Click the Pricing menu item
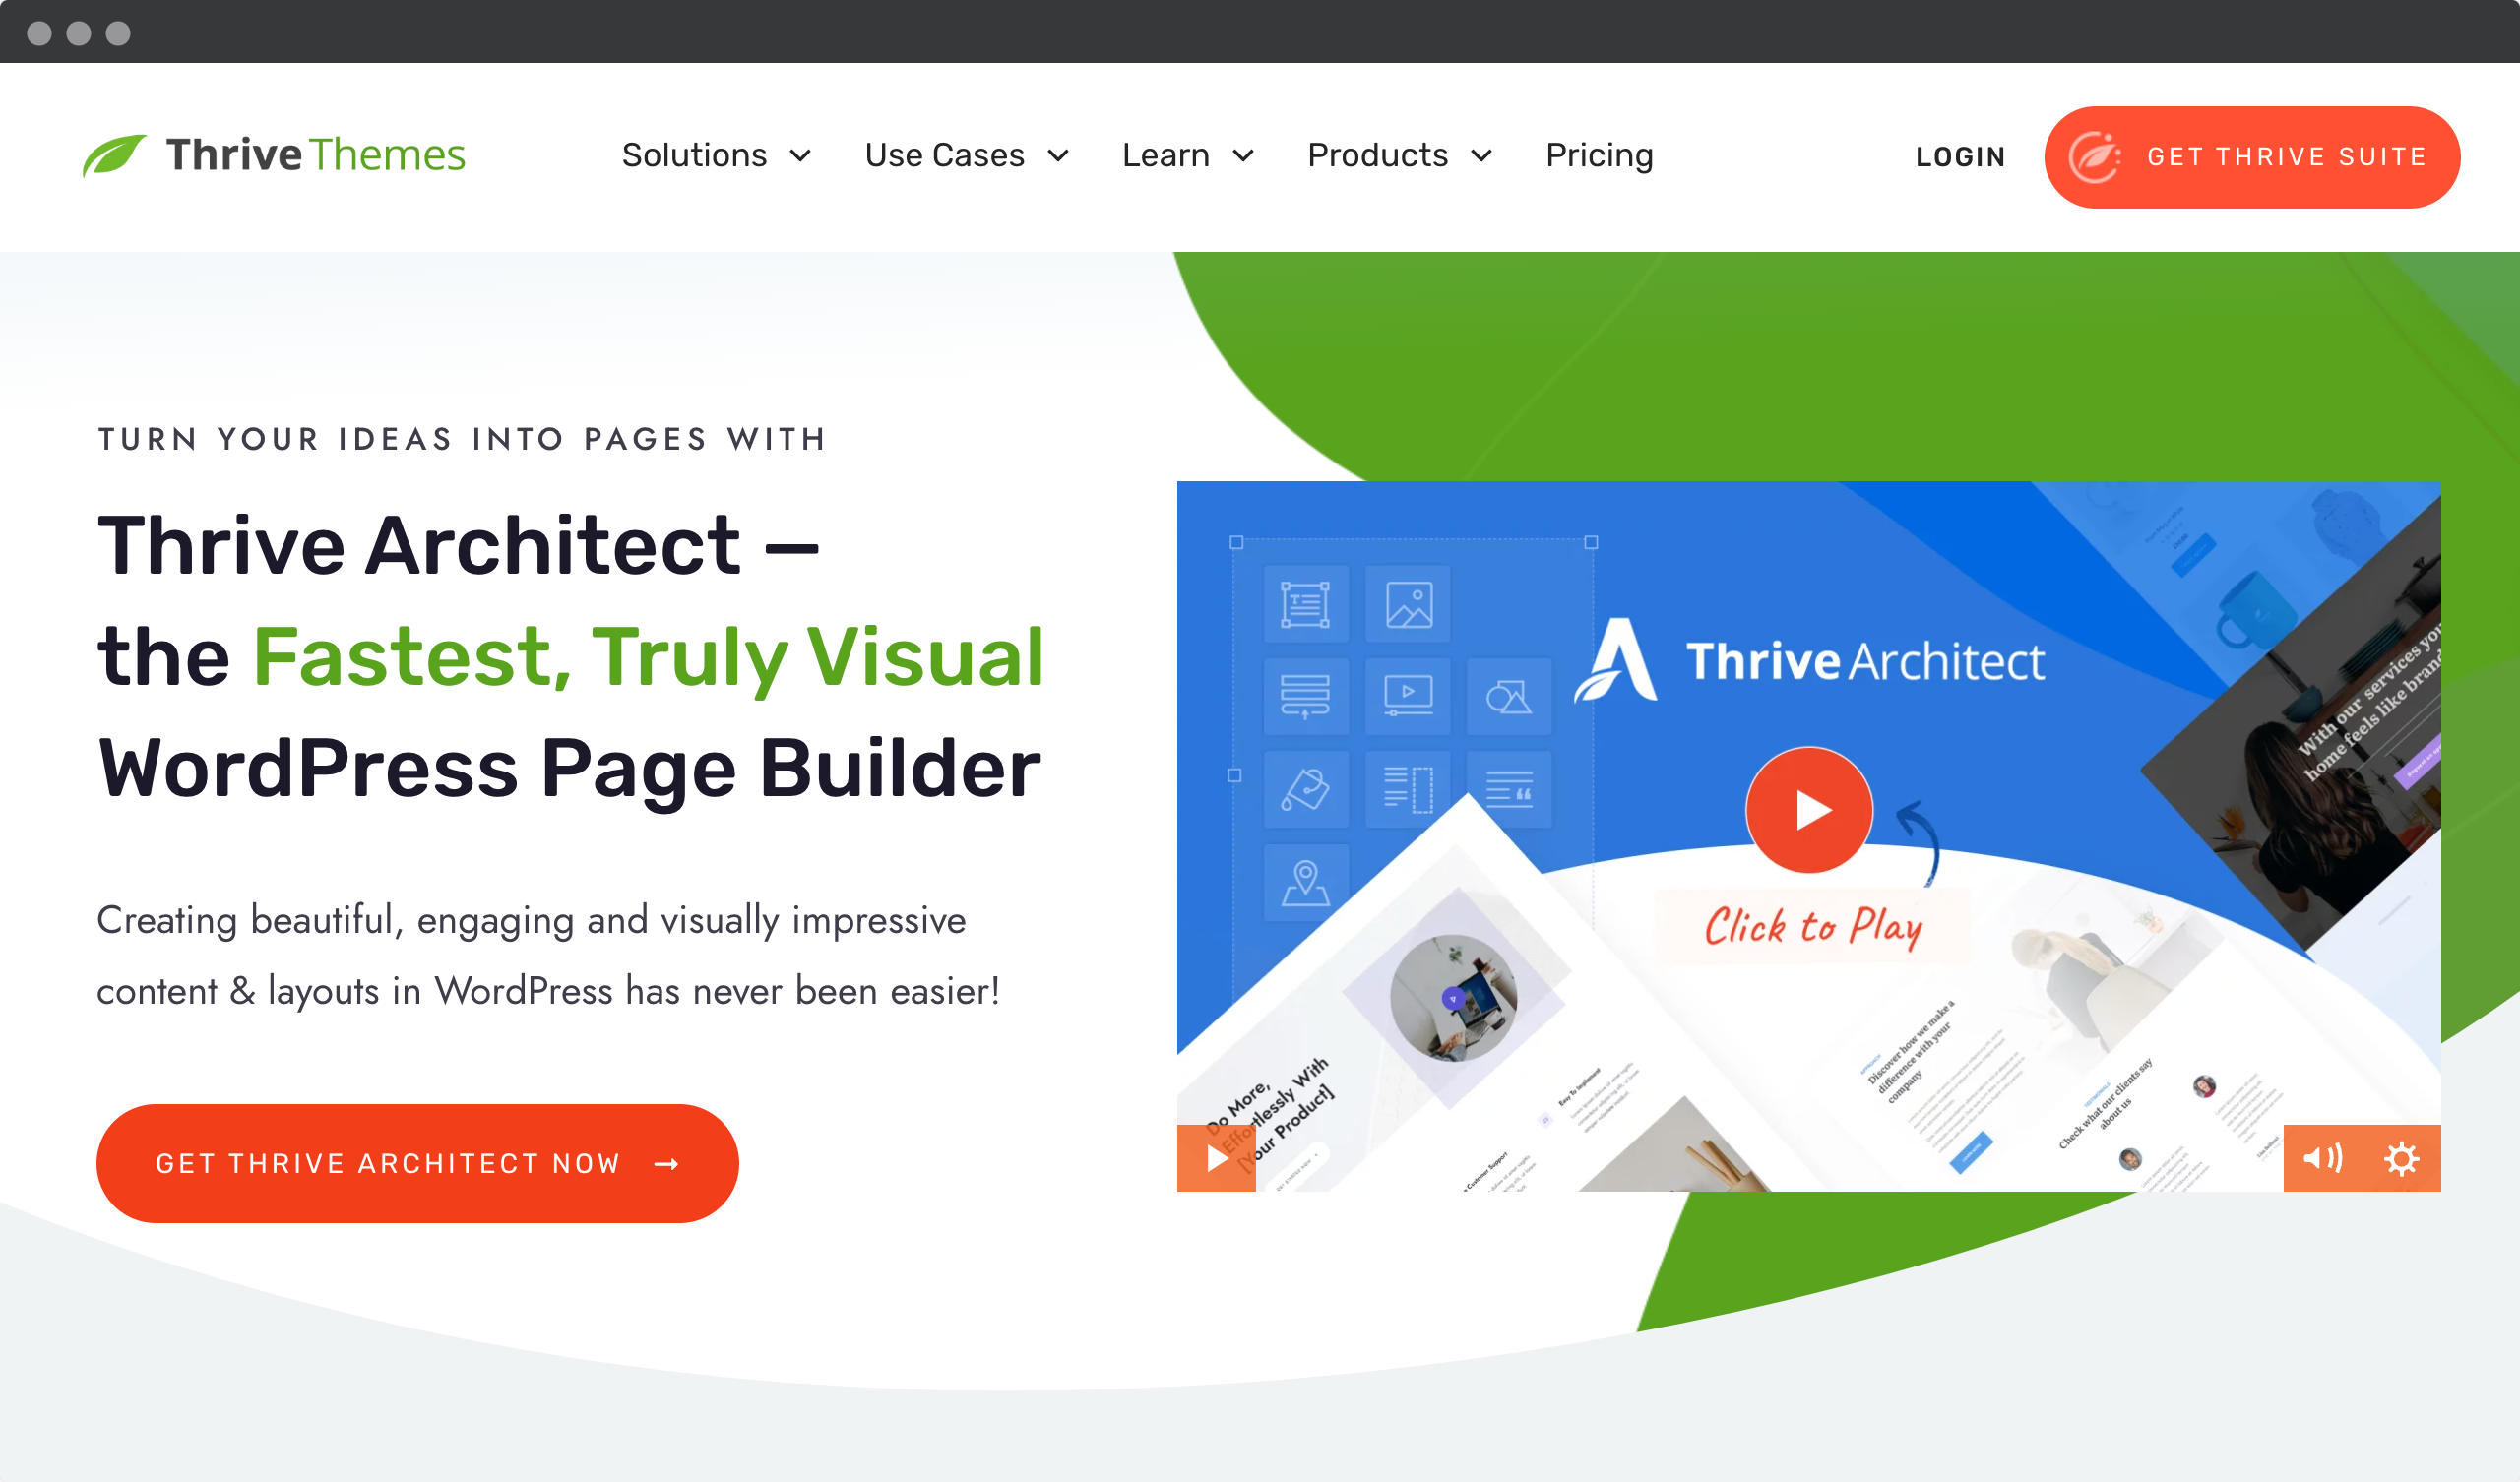 [1599, 155]
